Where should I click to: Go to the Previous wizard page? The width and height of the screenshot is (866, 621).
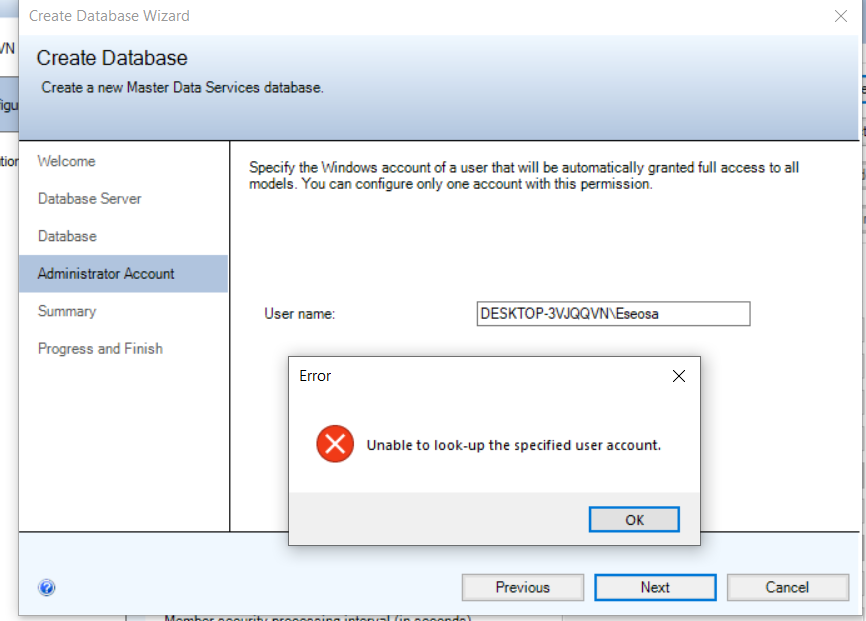(522, 587)
